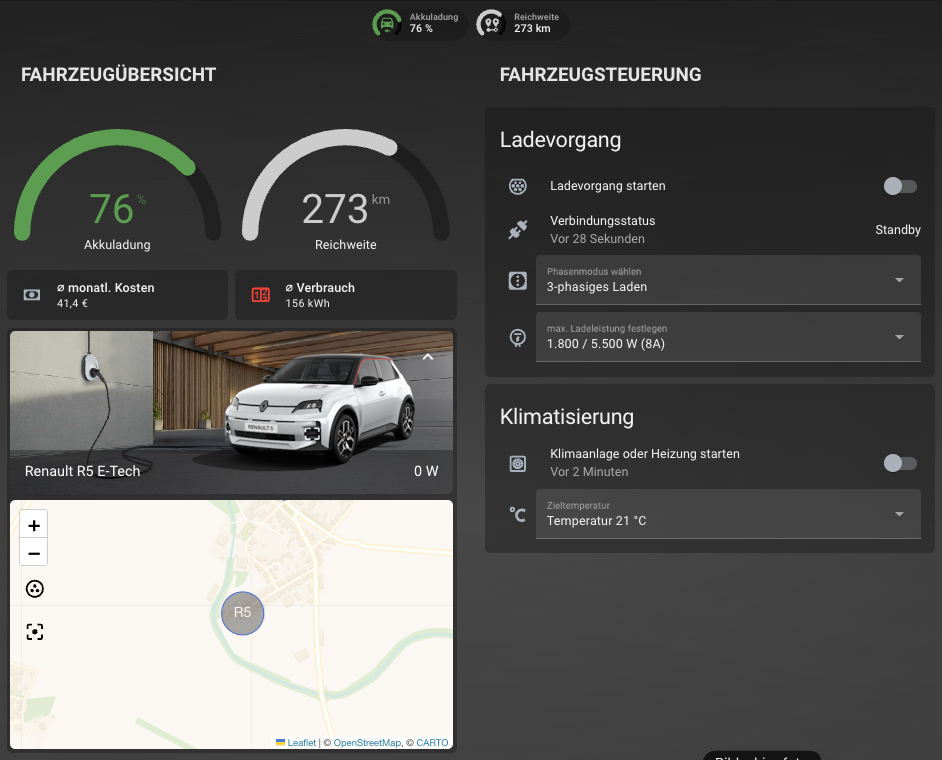
Task: Click the Renault R5 E-Tech label
Action: tap(82, 471)
